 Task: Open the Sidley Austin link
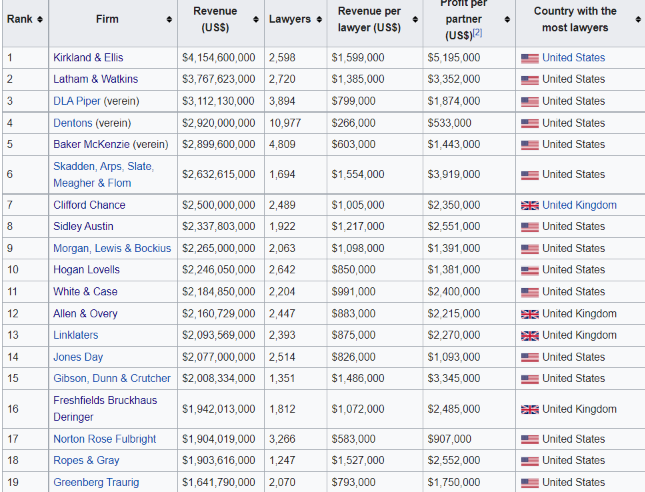point(83,226)
